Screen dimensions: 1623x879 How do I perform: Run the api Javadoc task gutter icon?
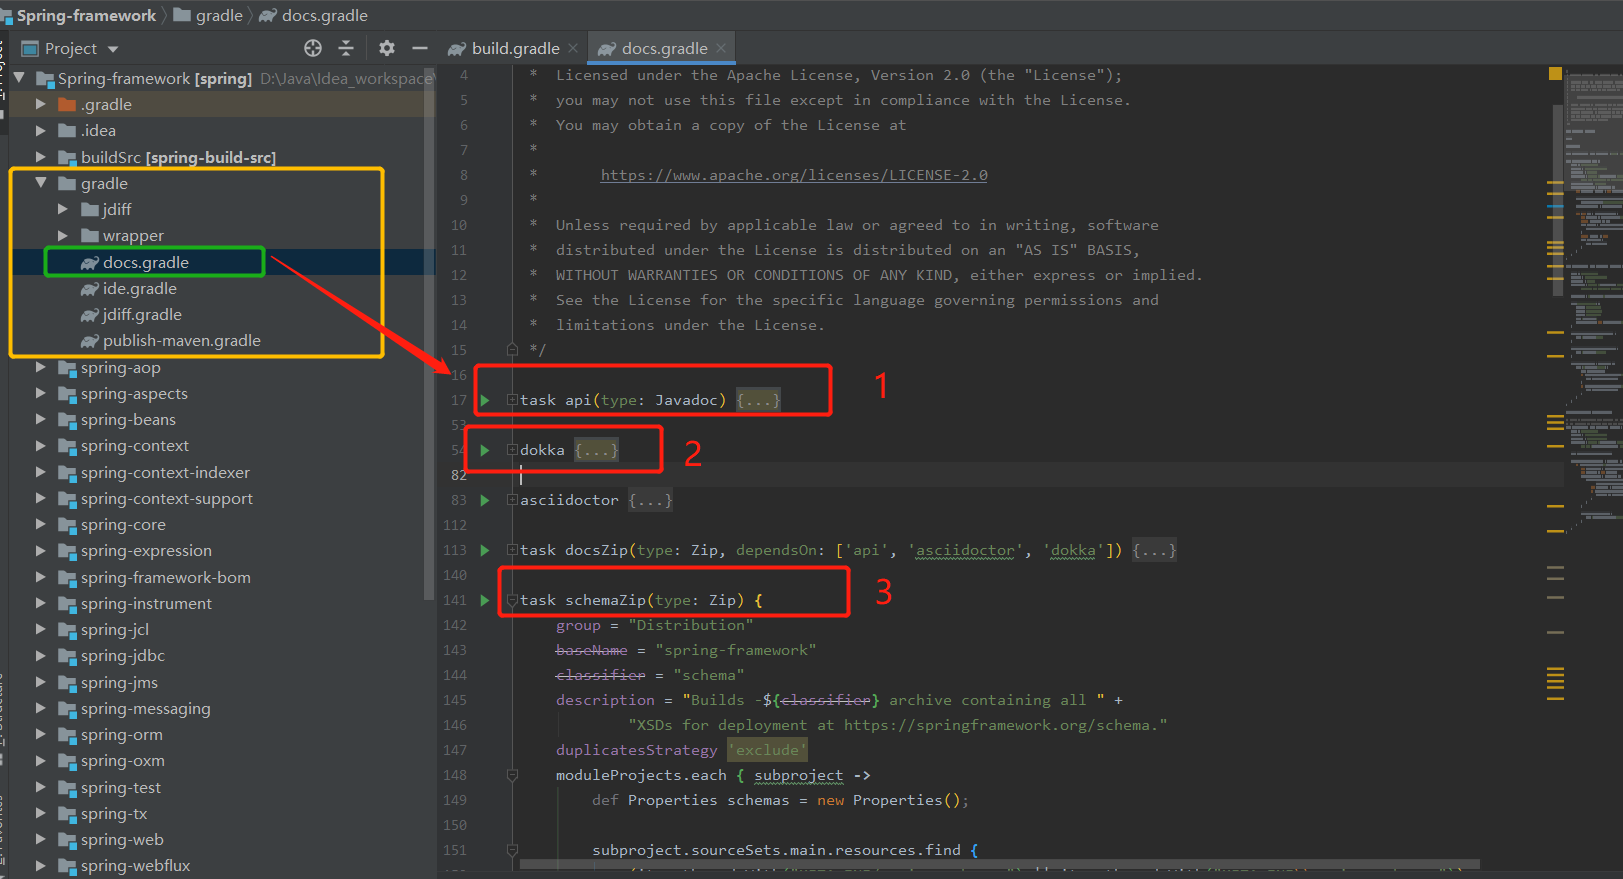(485, 400)
